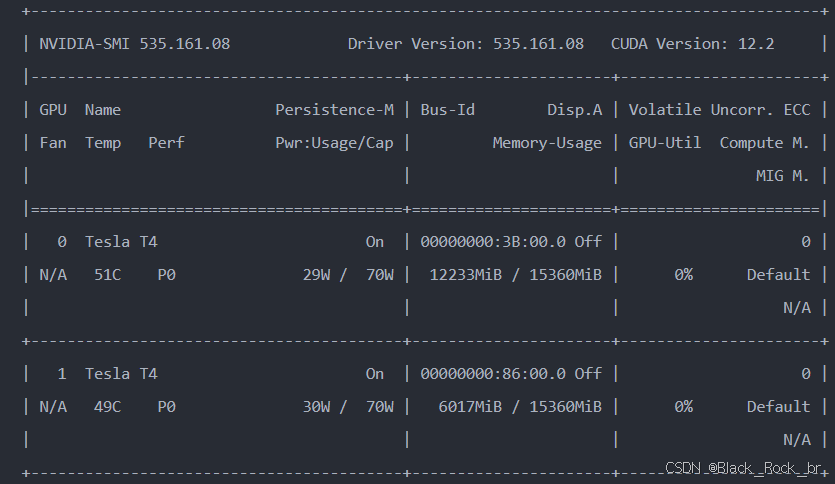Click the Perf header text
Viewport: 835px width, 484px height.
point(166,143)
